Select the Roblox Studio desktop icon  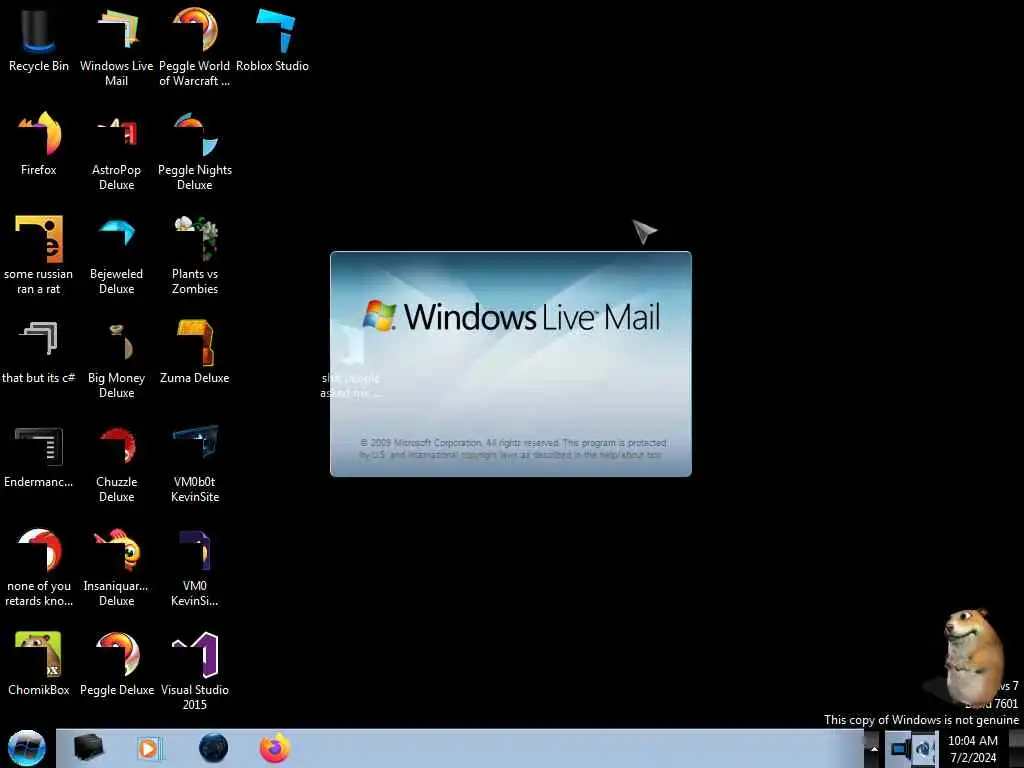point(272,39)
